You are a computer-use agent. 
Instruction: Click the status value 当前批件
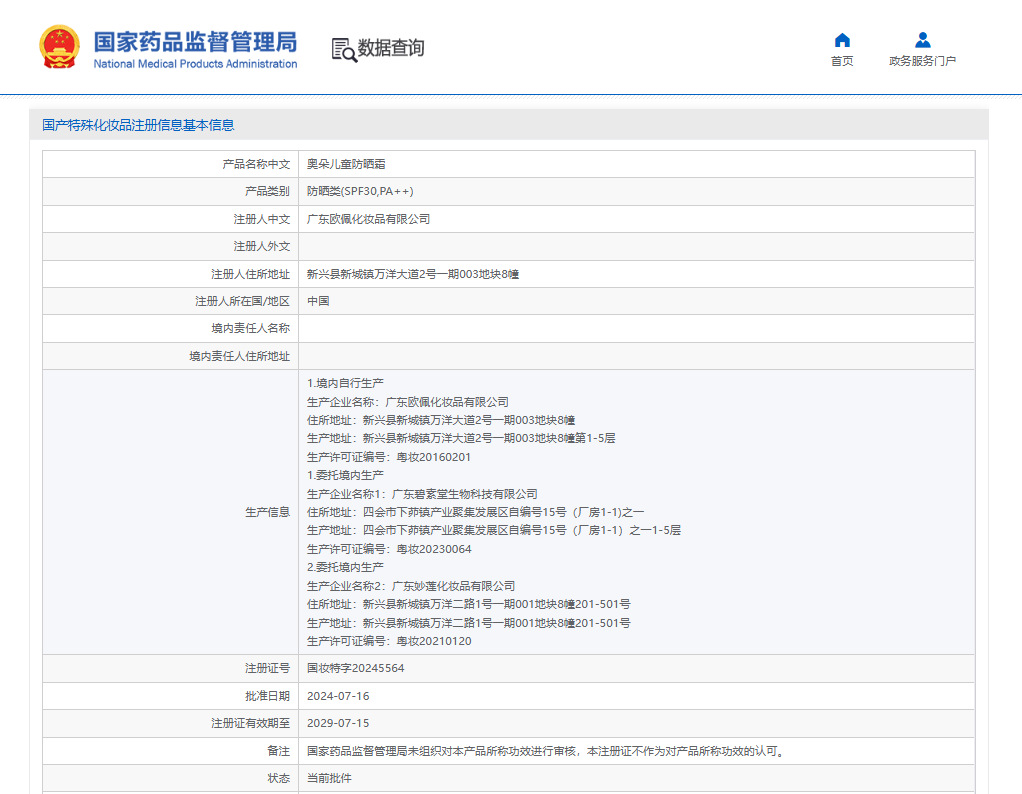(329, 778)
